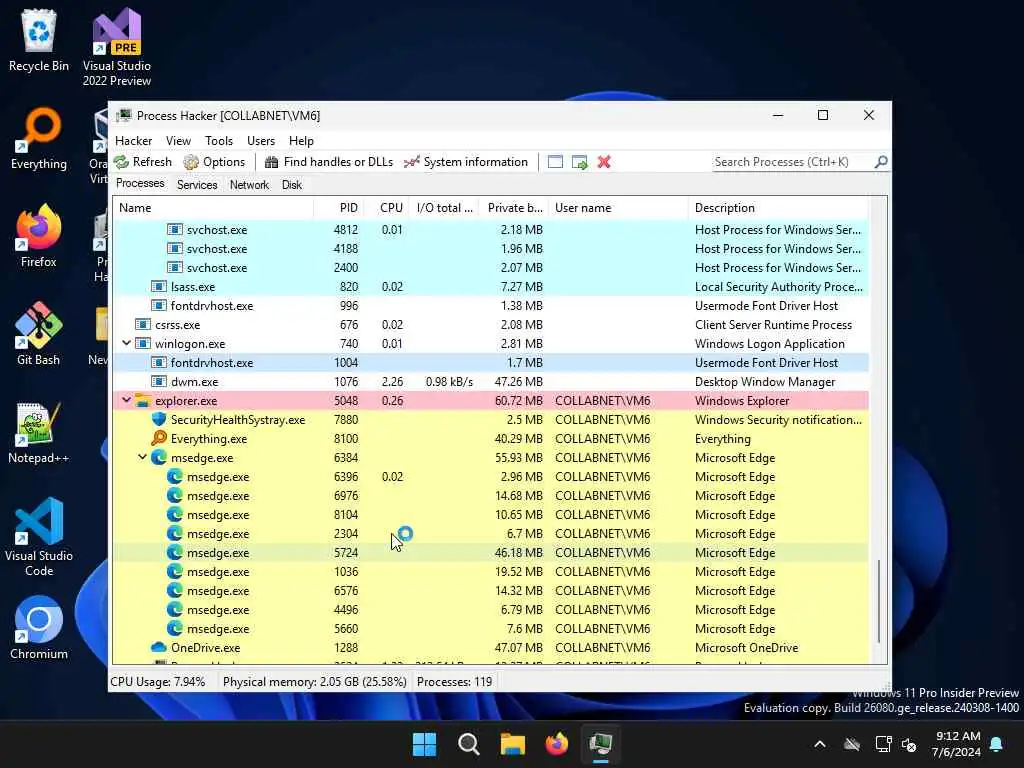Sort by the User name column header
1024x768 pixels.
click(618, 208)
